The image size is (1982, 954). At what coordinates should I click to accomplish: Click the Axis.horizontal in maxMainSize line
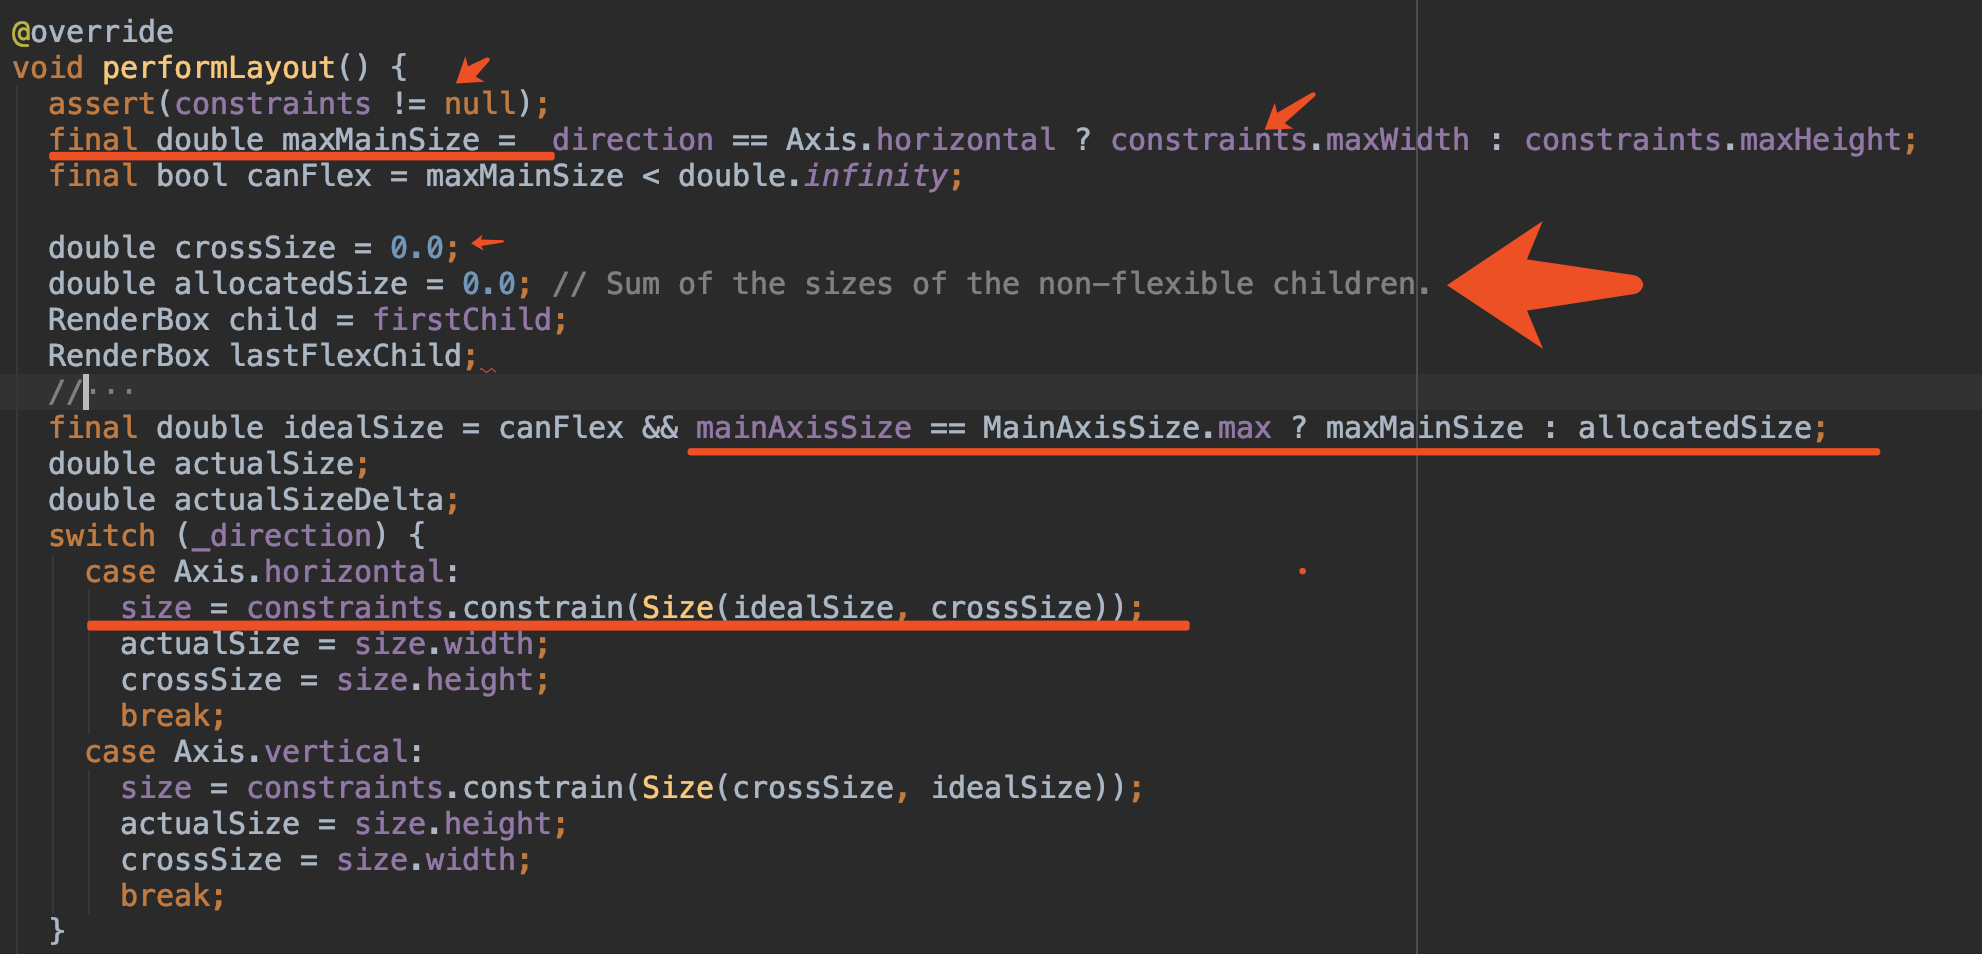click(920, 140)
